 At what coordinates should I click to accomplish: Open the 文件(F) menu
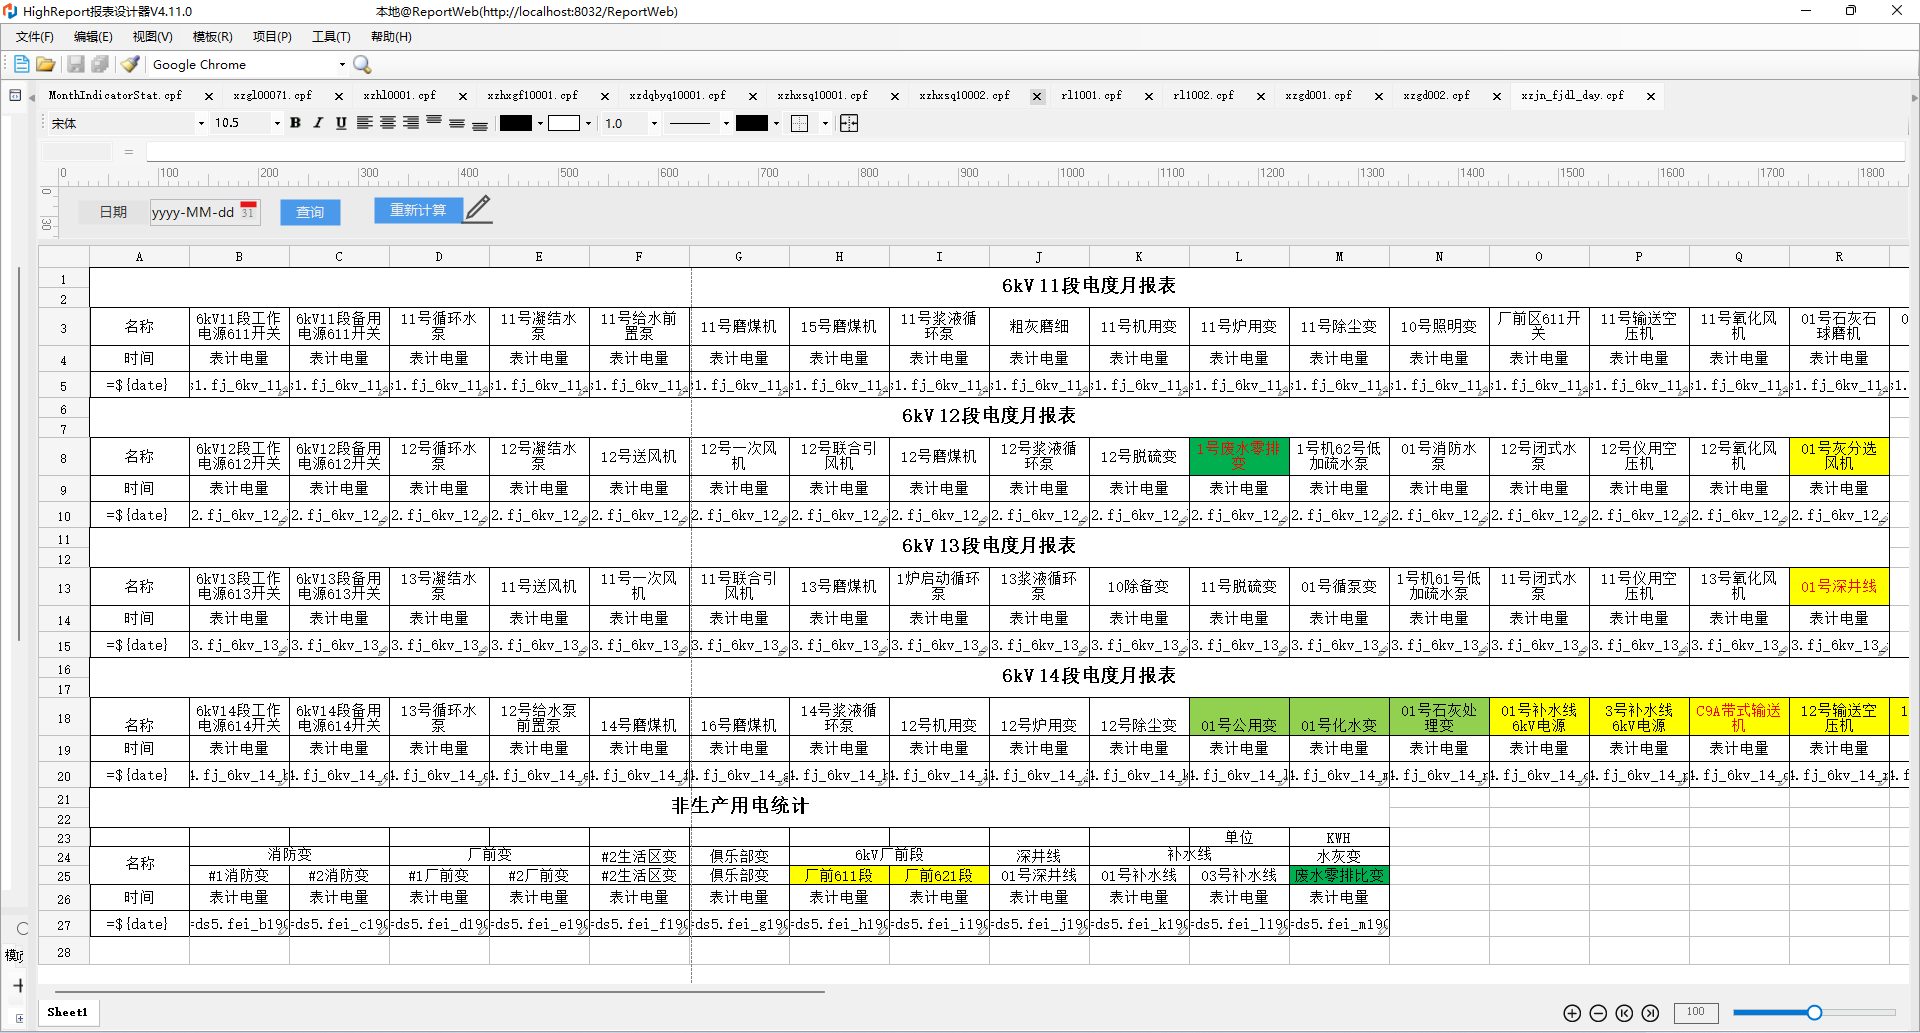[x=34, y=37]
